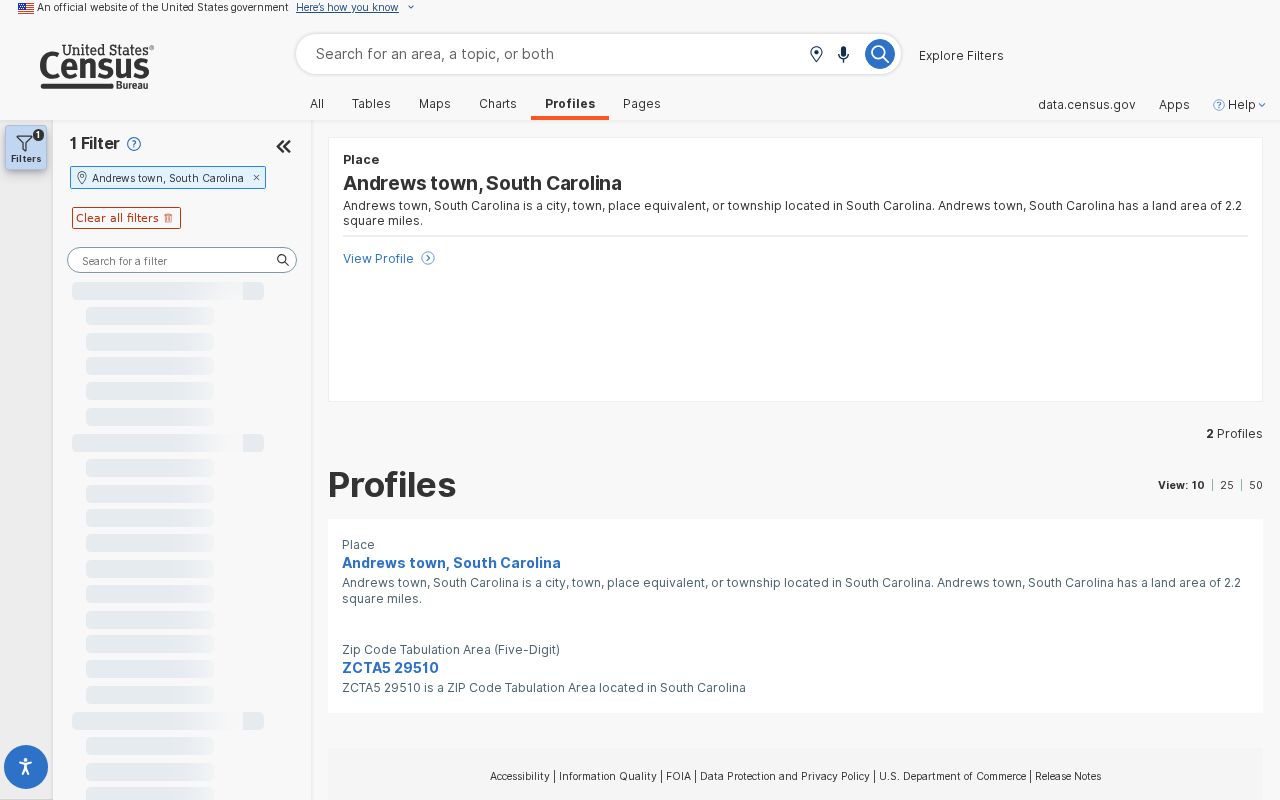Viewport: 1280px width, 800px height.
Task: Click the blue magnifying glass search button
Action: click(879, 54)
